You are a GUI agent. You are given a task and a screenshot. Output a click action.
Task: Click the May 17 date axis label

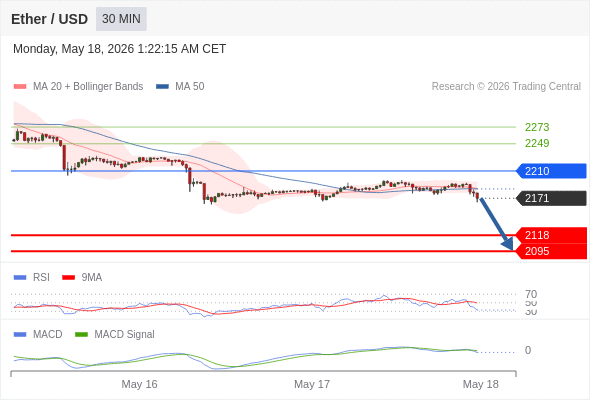(312, 384)
